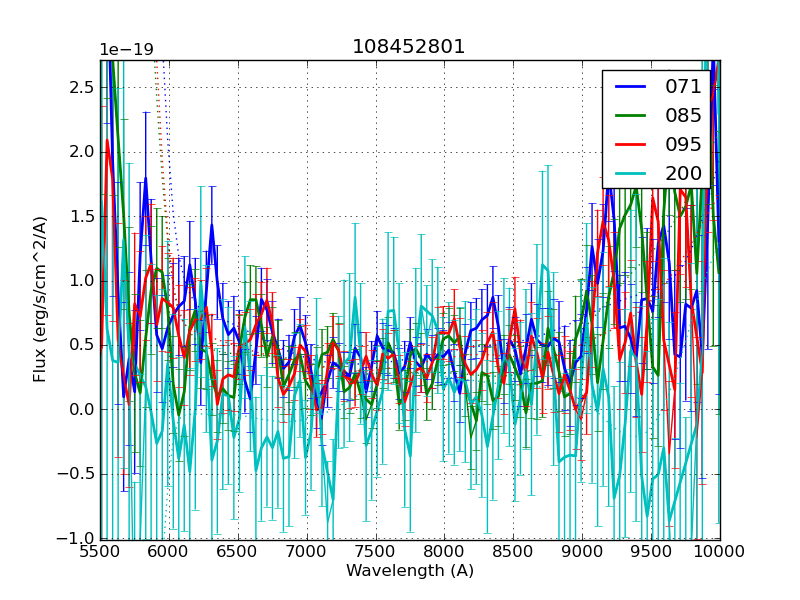Click the blue line swatch in legend
The image size is (800, 600).
click(x=630, y=87)
